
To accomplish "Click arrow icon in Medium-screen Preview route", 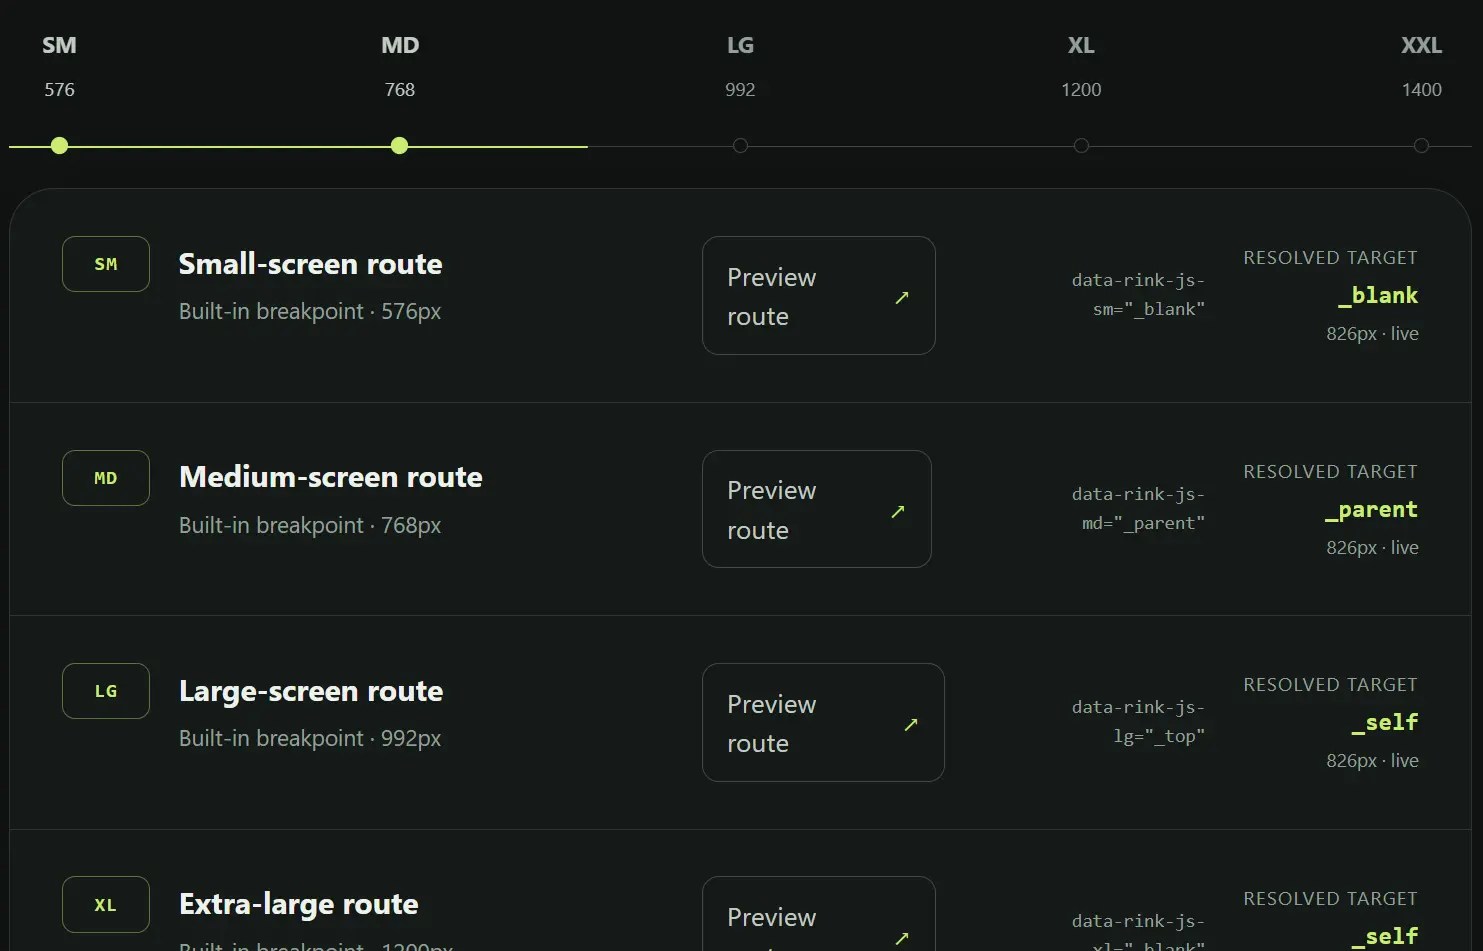I will coord(898,511).
